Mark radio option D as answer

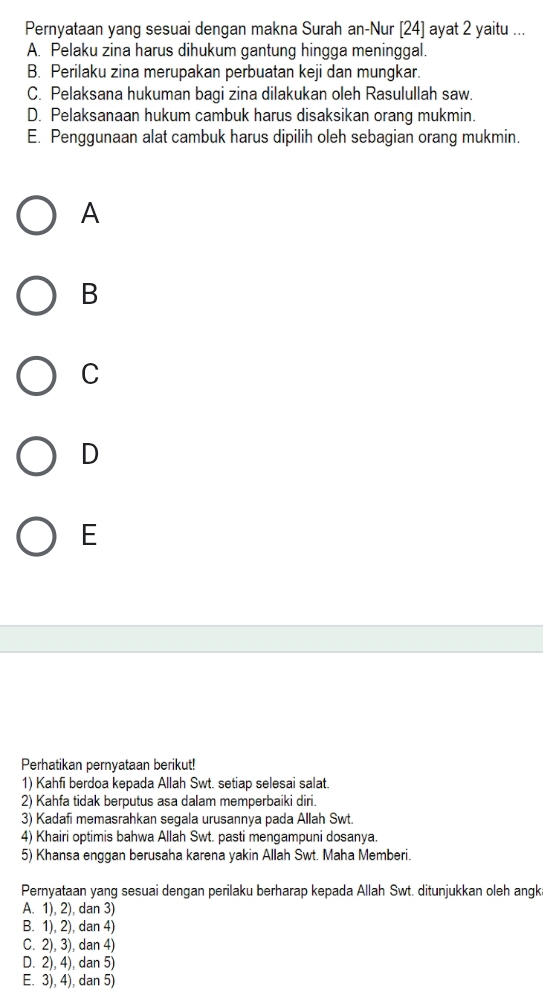(x=36, y=456)
